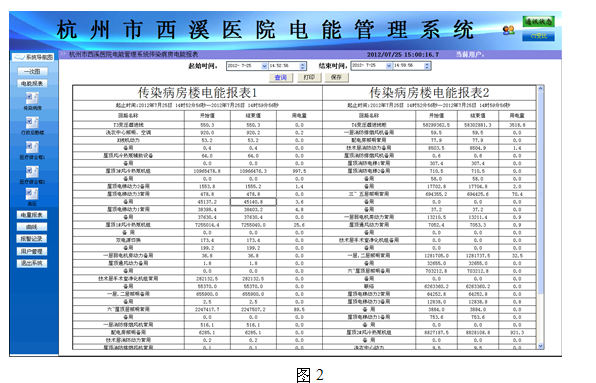Screen dimensions: 596x383
Task: Select the 电能报表 sidebar item
Action: [32, 83]
